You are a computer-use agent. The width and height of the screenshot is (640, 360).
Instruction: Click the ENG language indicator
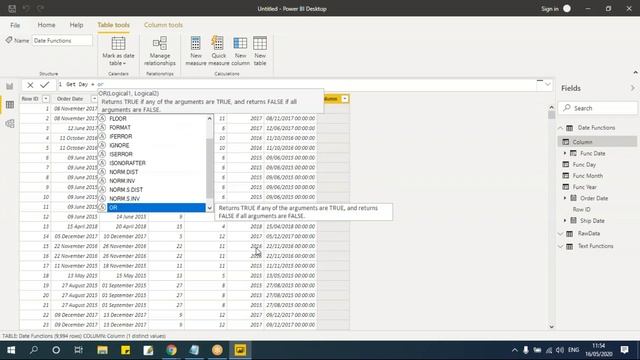(573, 350)
